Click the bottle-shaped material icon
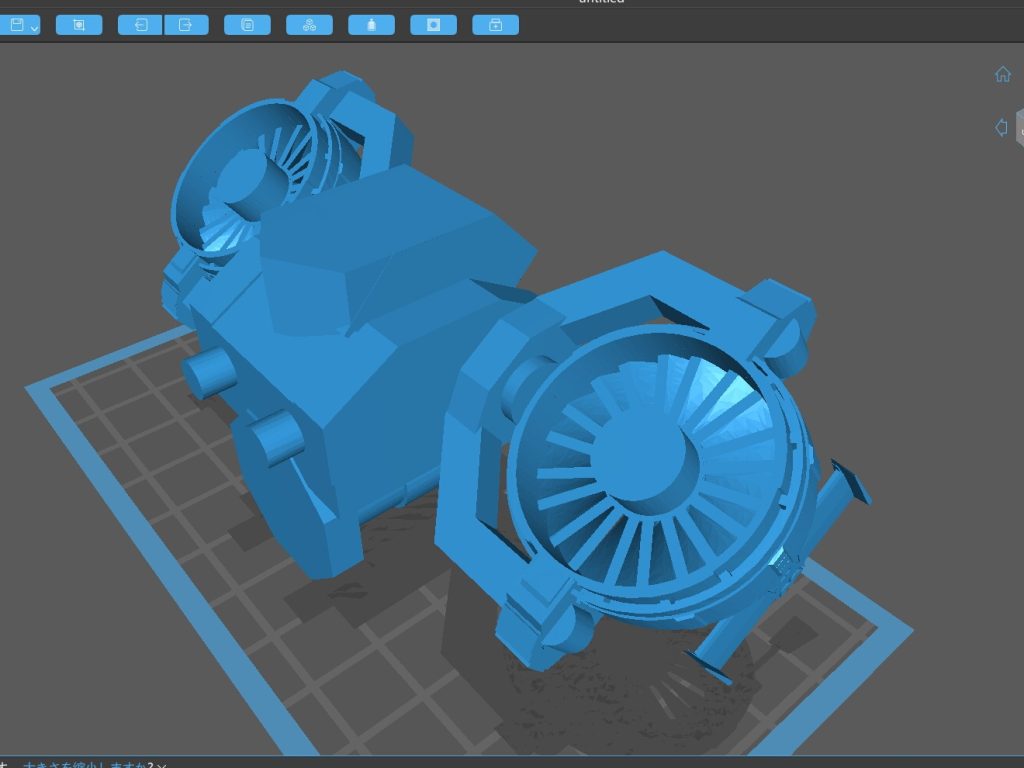This screenshot has width=1024, height=768. click(x=371, y=25)
